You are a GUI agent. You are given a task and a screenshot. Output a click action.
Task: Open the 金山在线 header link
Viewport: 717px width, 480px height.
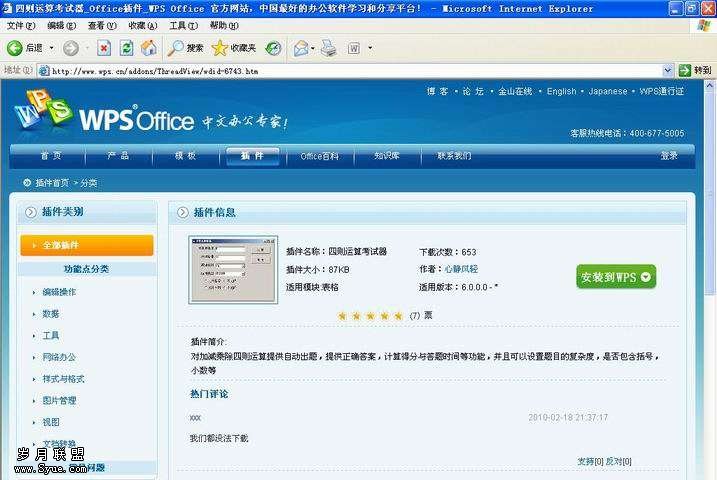coord(515,91)
